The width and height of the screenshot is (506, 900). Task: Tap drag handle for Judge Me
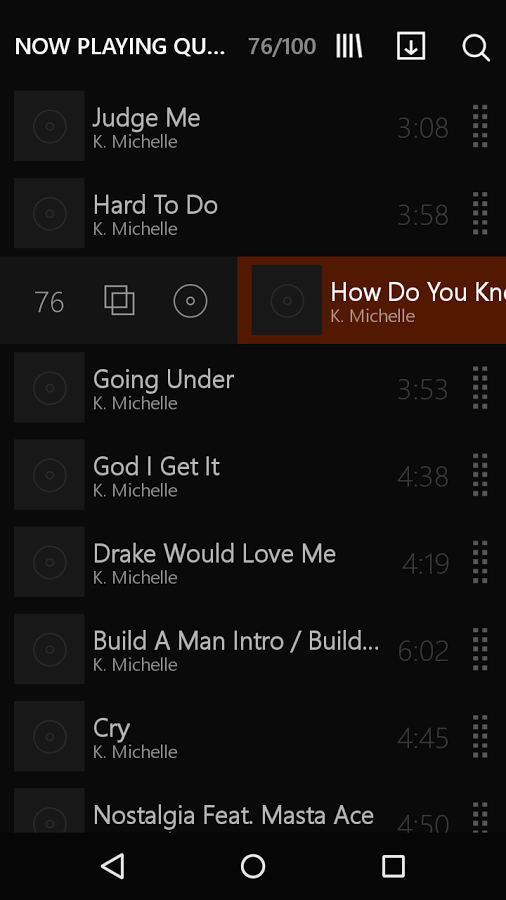click(480, 126)
